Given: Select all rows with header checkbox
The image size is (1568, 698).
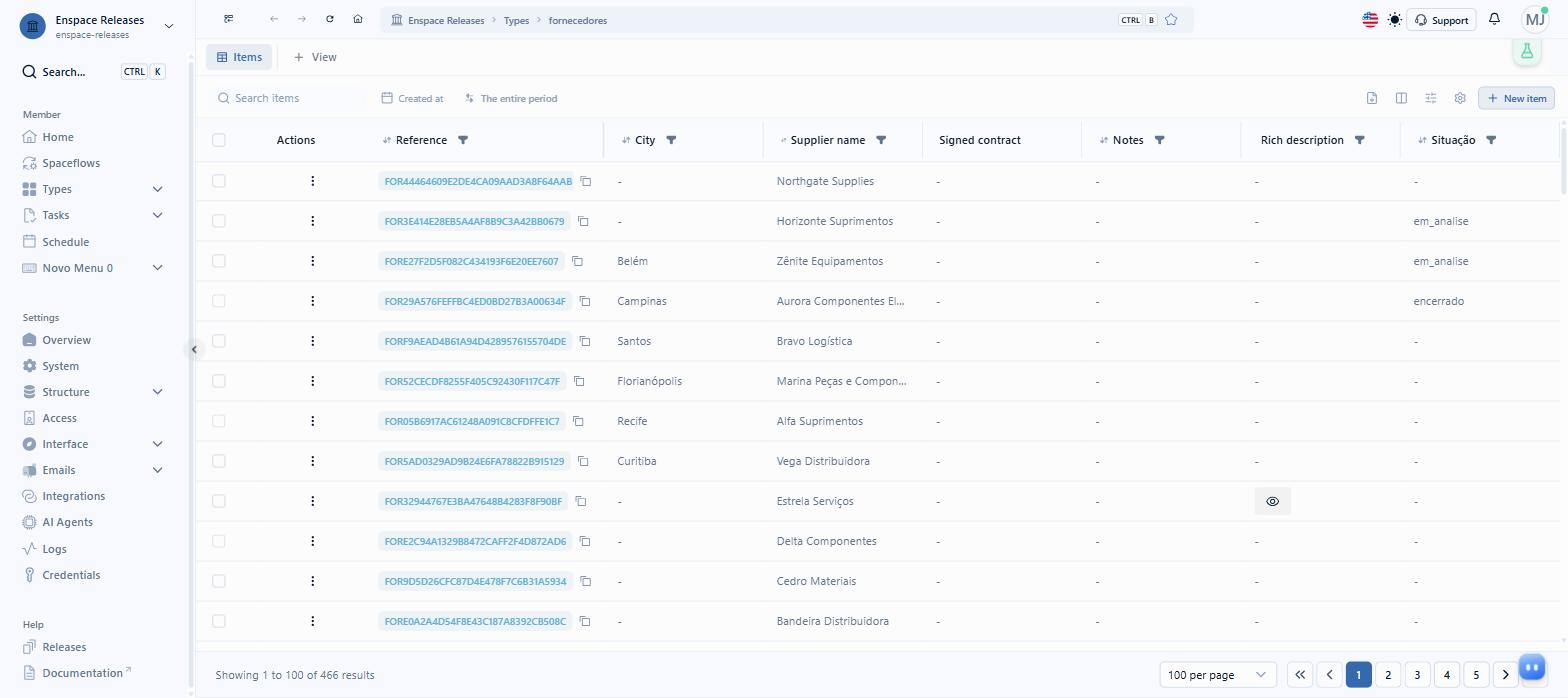Looking at the screenshot, I should pos(219,140).
